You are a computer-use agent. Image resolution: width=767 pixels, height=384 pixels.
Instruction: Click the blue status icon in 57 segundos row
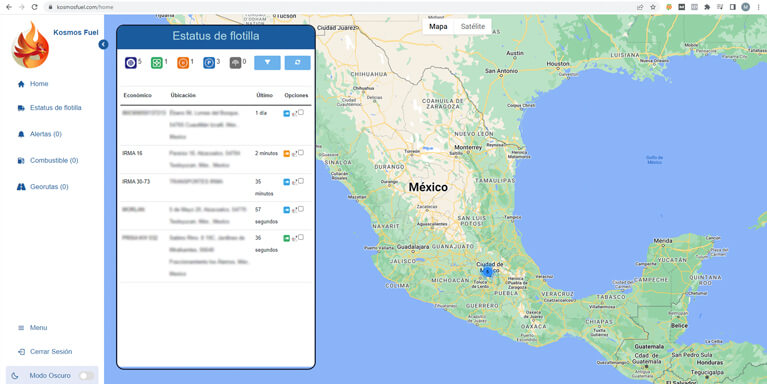pyautogui.click(x=287, y=210)
